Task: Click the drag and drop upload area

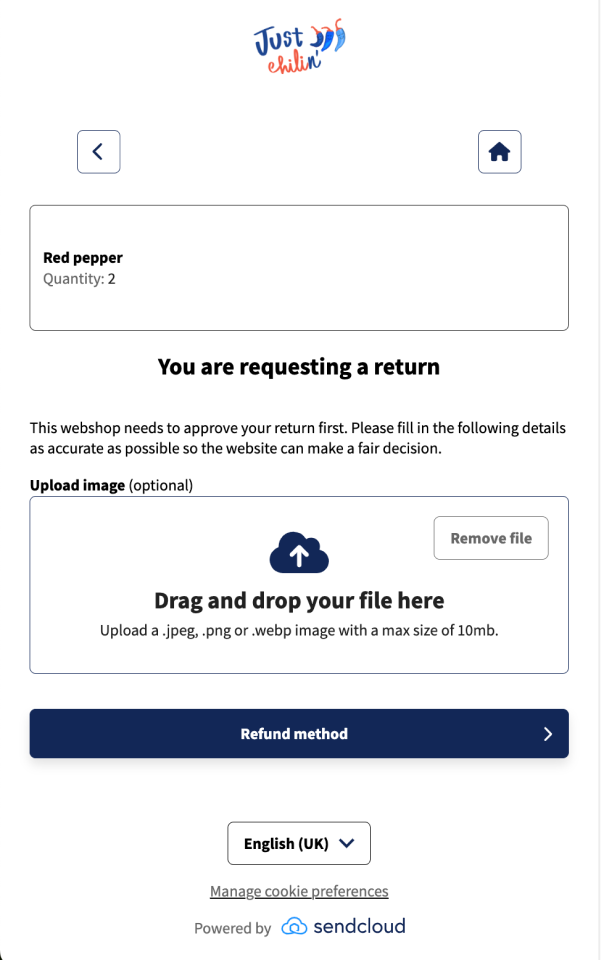Action: 299,585
